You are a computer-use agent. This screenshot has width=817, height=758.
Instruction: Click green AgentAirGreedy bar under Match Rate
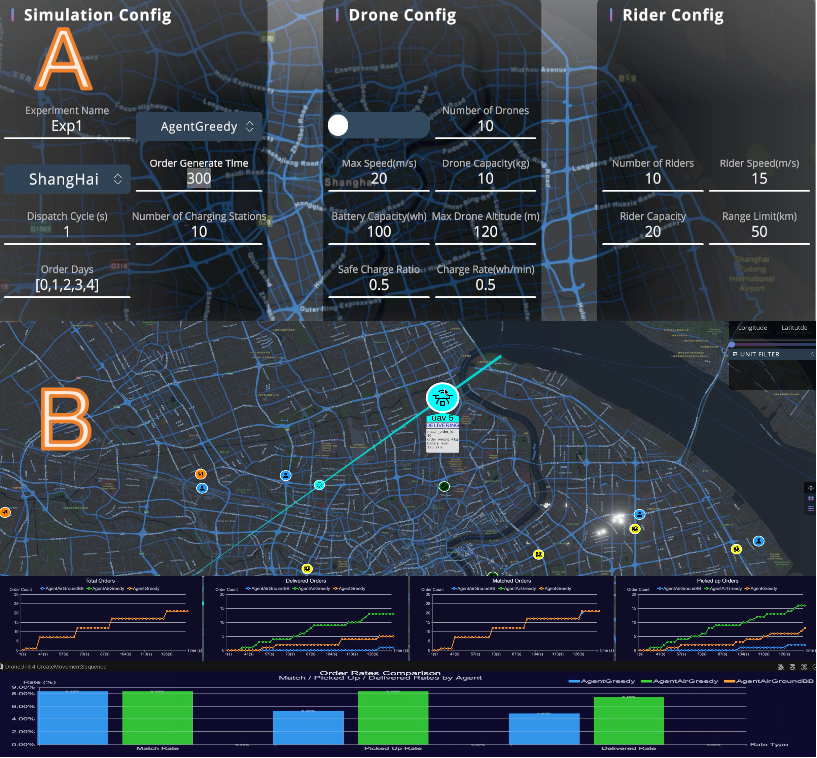[157, 718]
